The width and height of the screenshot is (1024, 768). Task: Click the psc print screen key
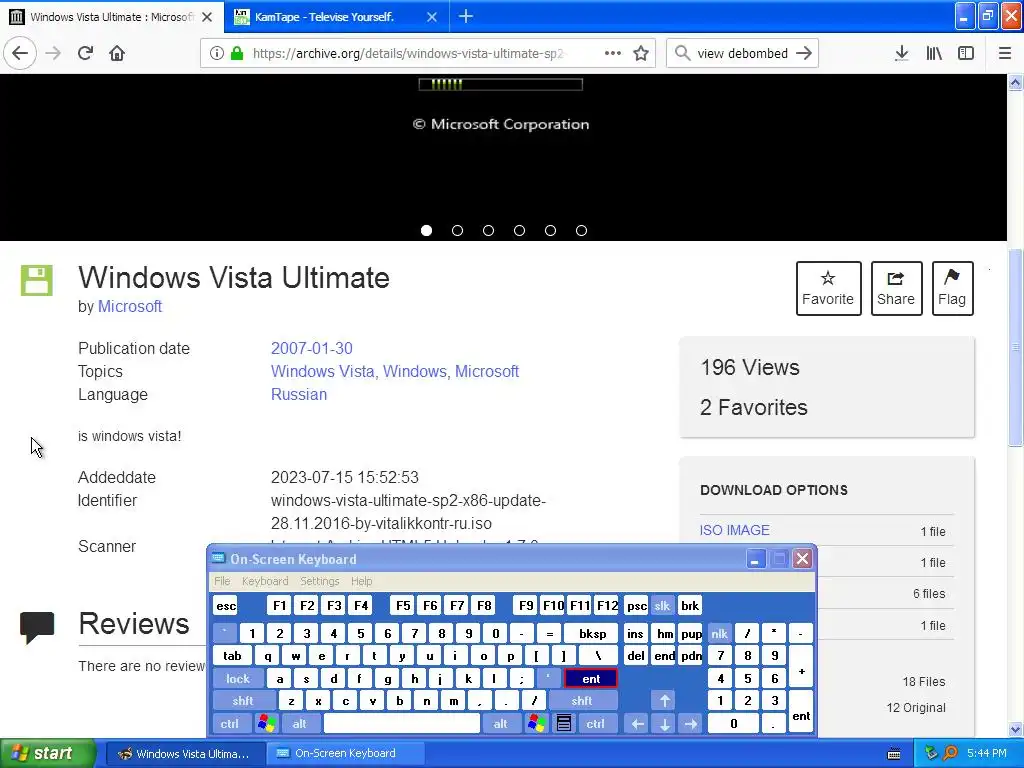coord(637,605)
